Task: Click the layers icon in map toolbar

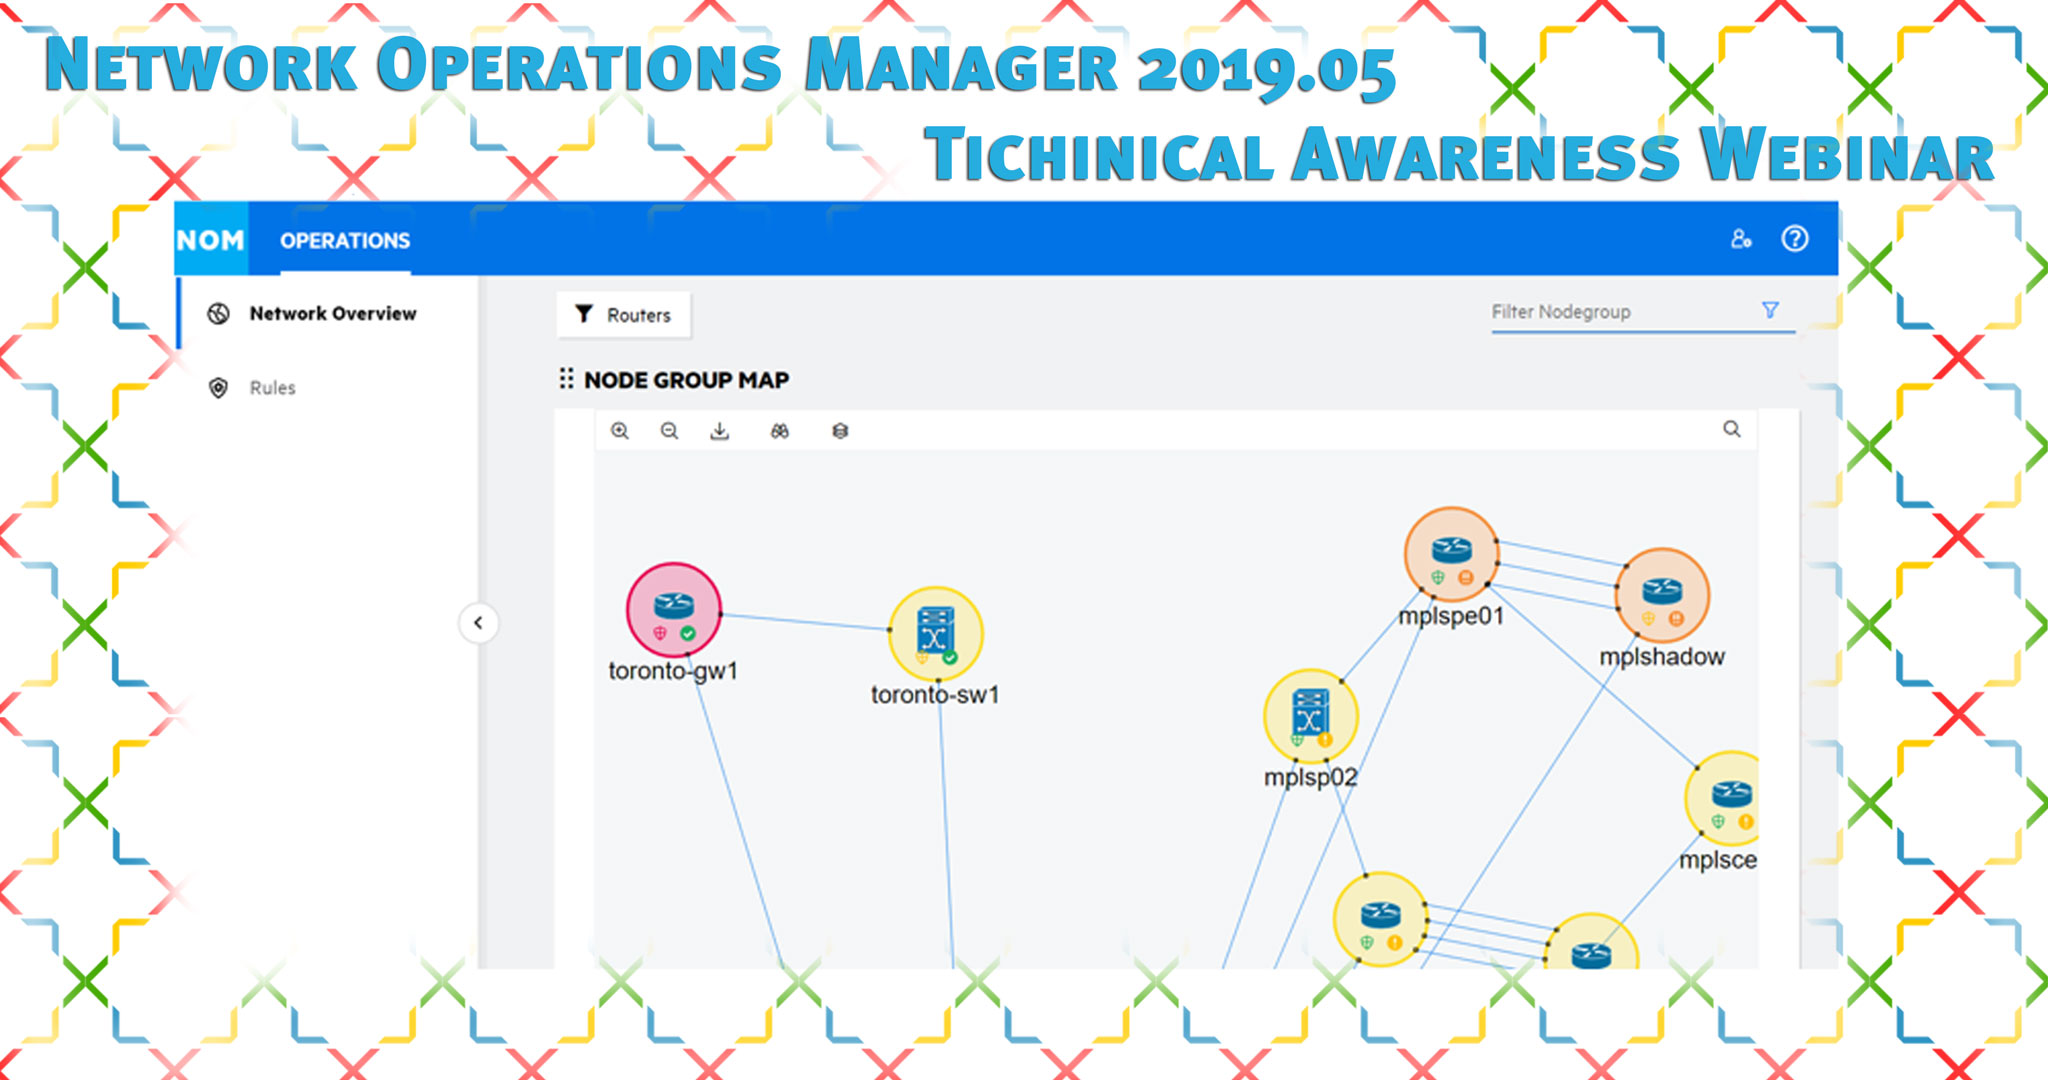Action: click(840, 431)
